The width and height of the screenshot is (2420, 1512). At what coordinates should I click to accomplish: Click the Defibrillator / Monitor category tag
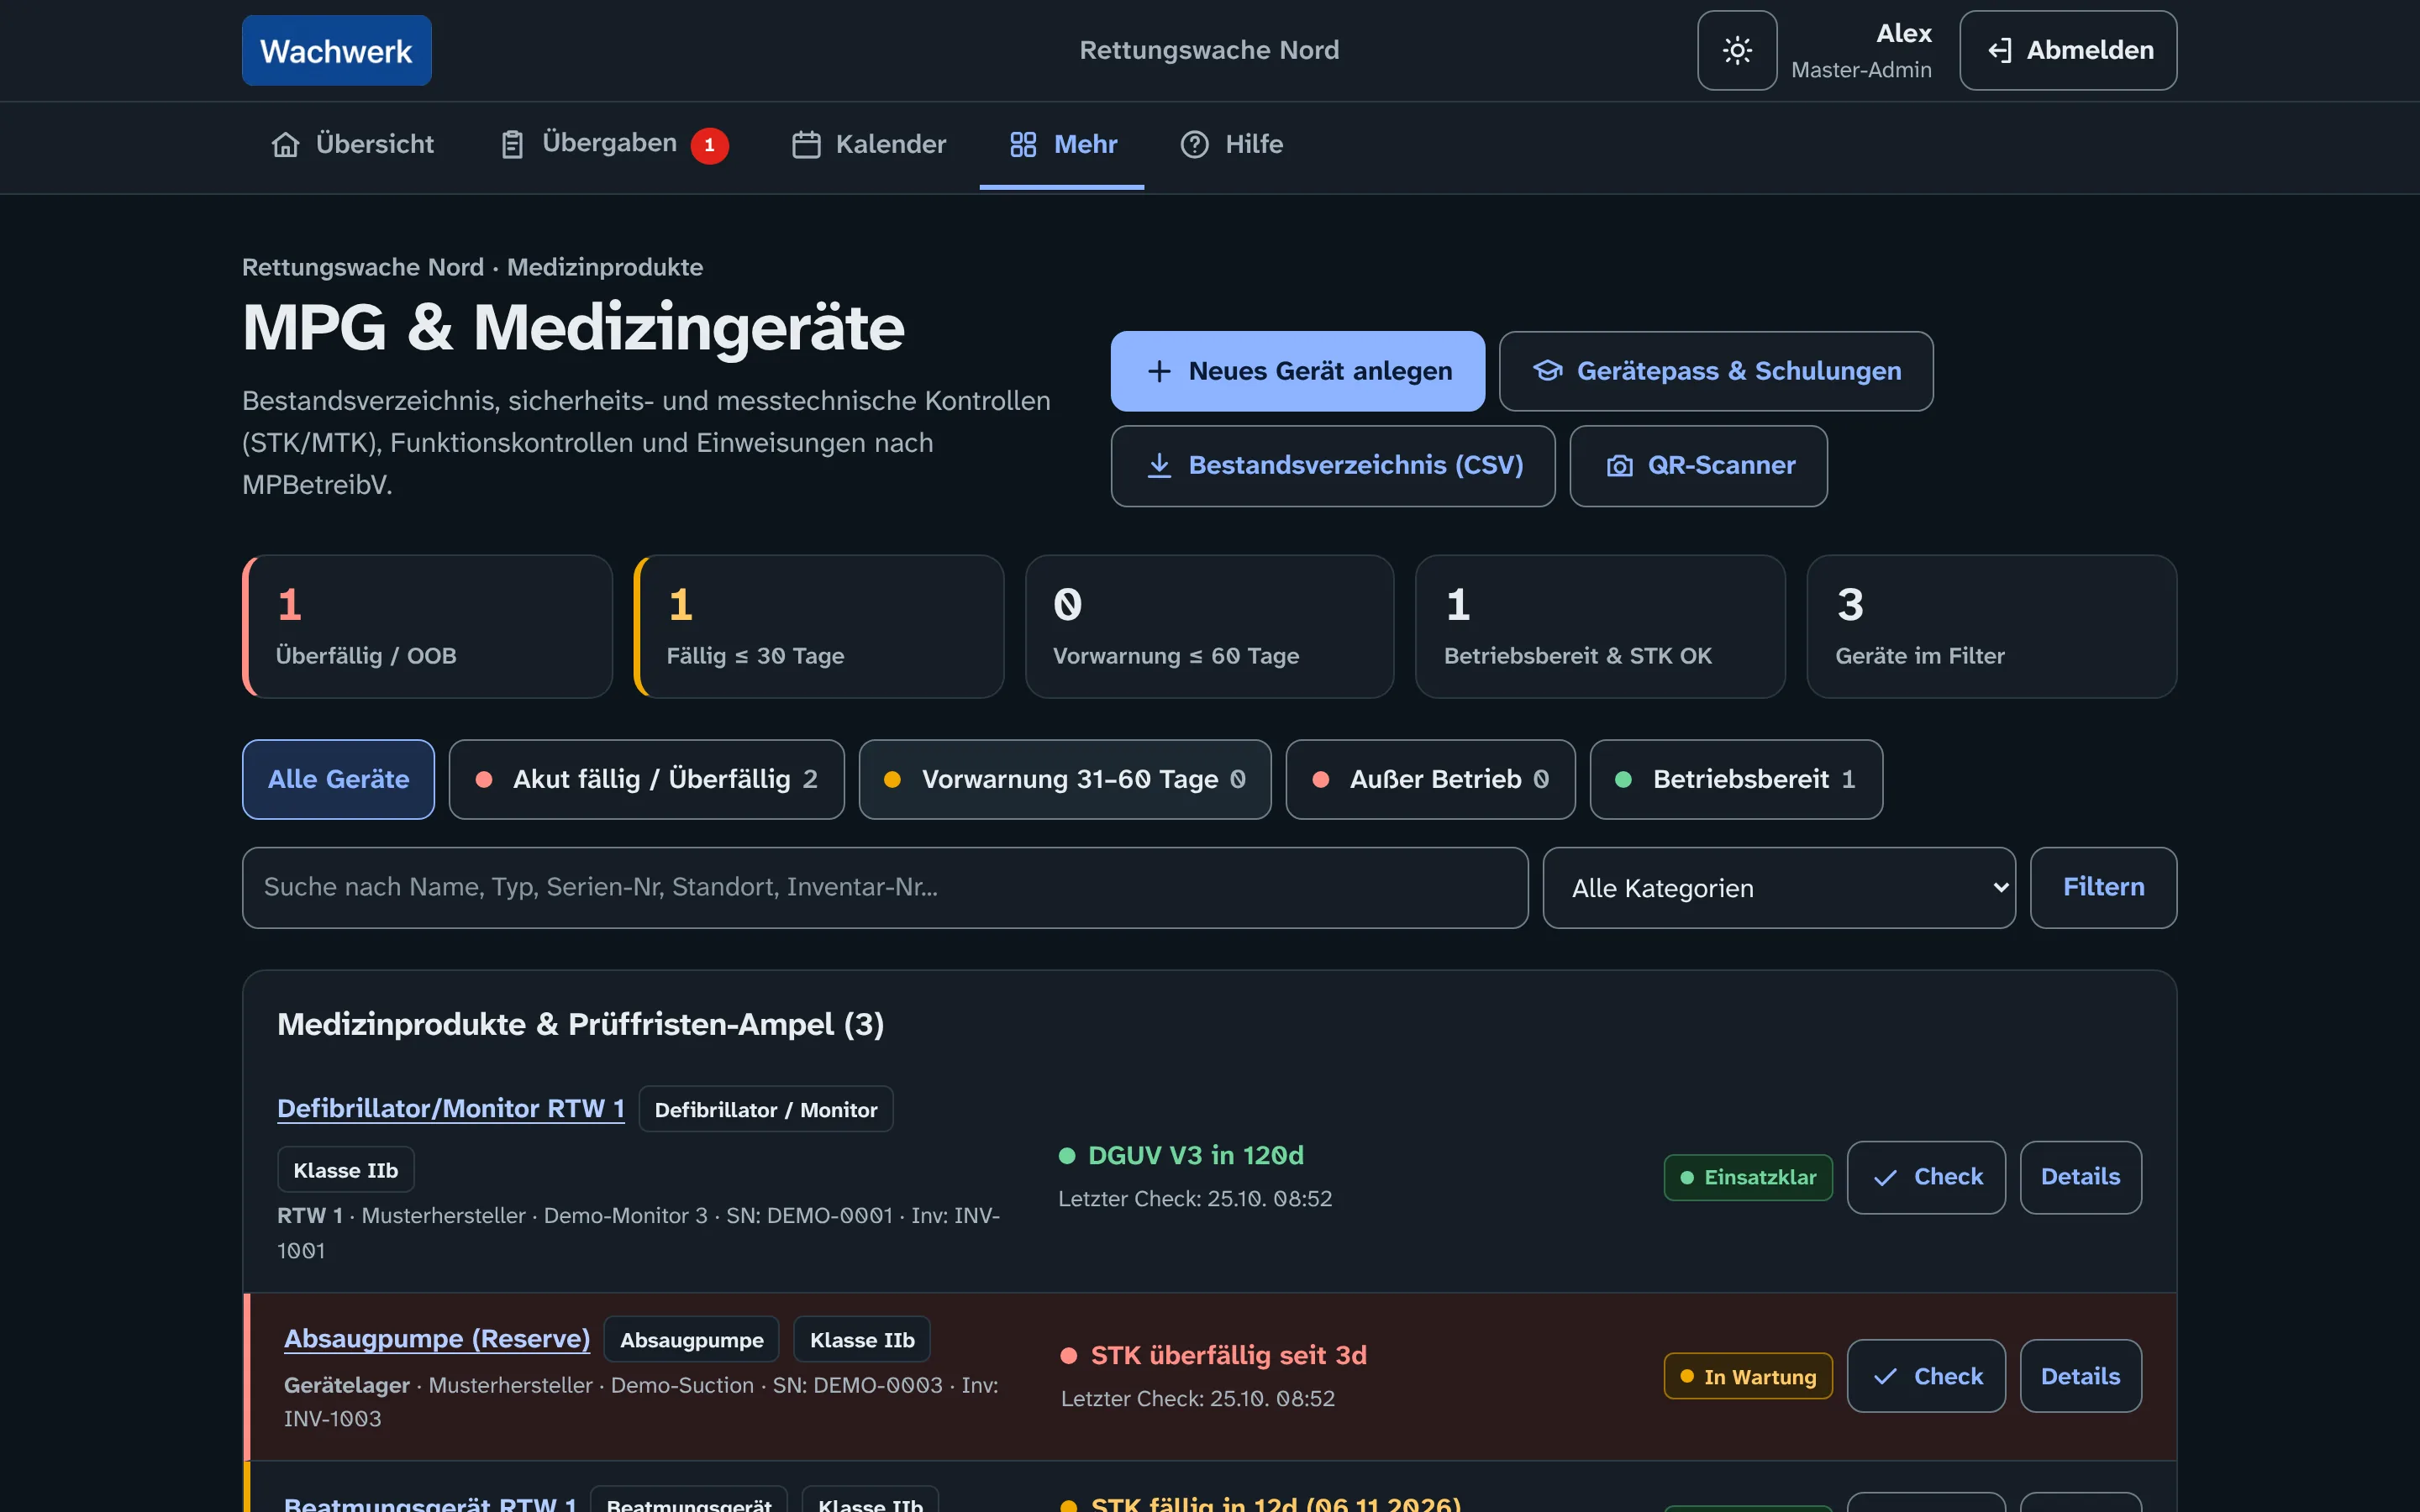(x=766, y=1109)
